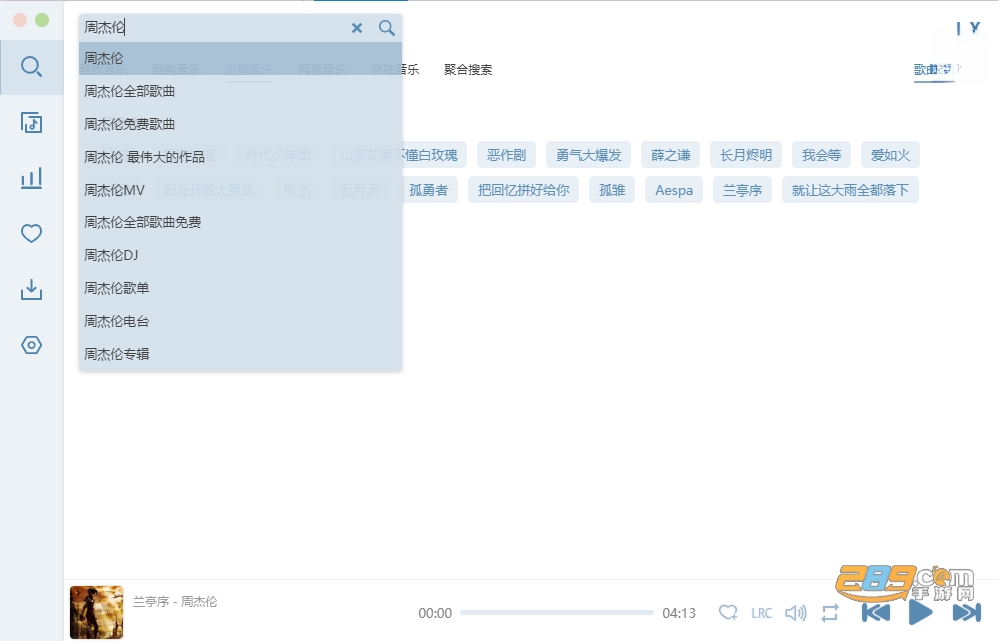Open the song list sidebar icon

31,122
